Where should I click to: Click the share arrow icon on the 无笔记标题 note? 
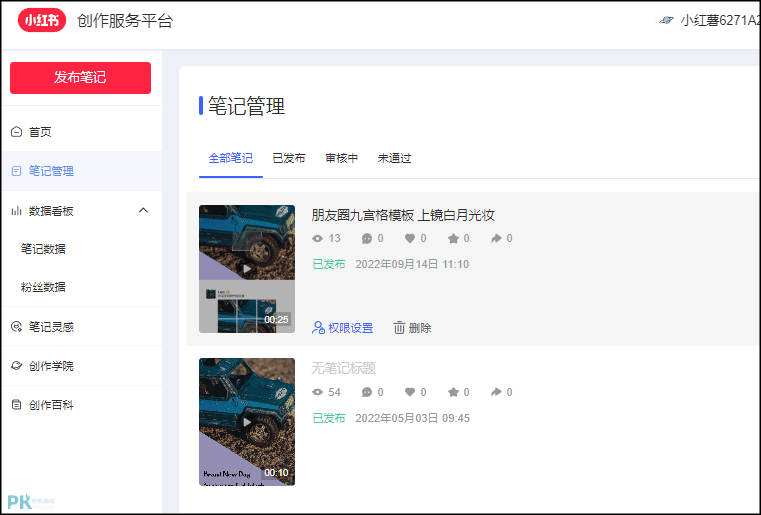click(x=496, y=392)
